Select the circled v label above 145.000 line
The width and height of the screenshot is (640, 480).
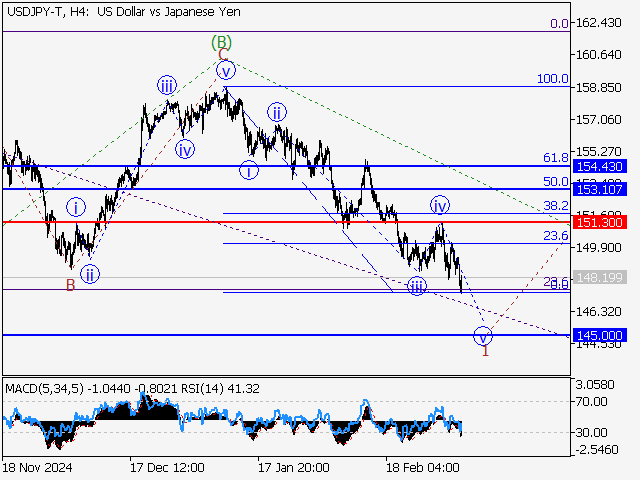click(x=485, y=335)
